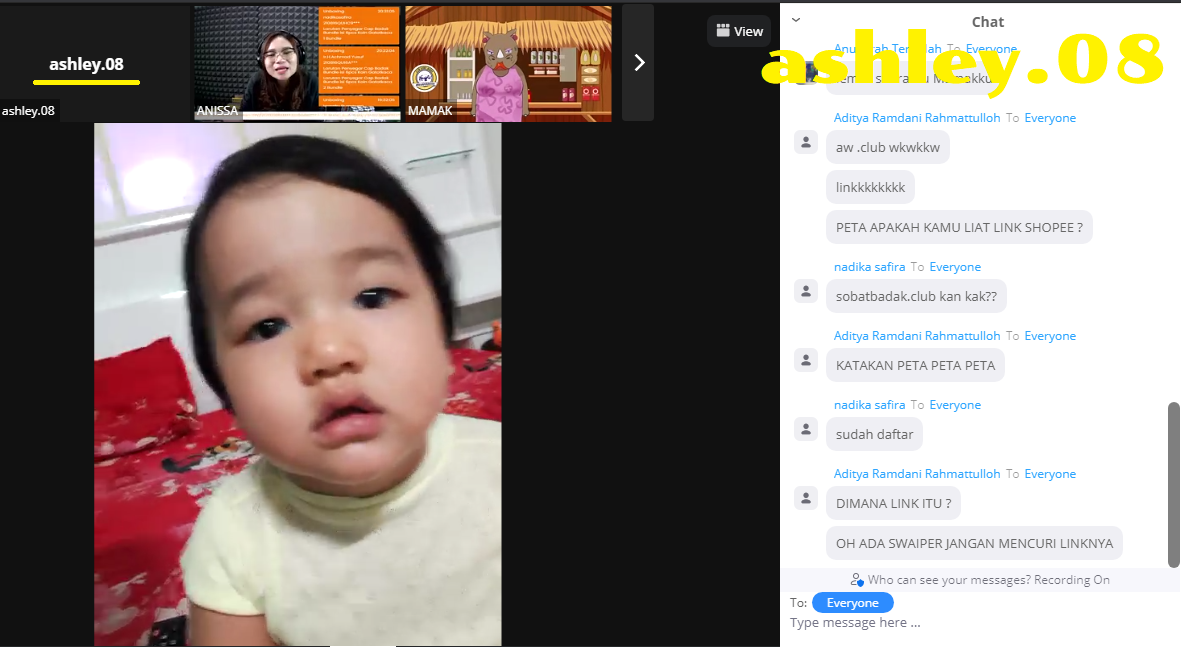Click sender name above 'aw .club wkwkkw'
Screen dimensions: 1181x647
tap(917, 118)
